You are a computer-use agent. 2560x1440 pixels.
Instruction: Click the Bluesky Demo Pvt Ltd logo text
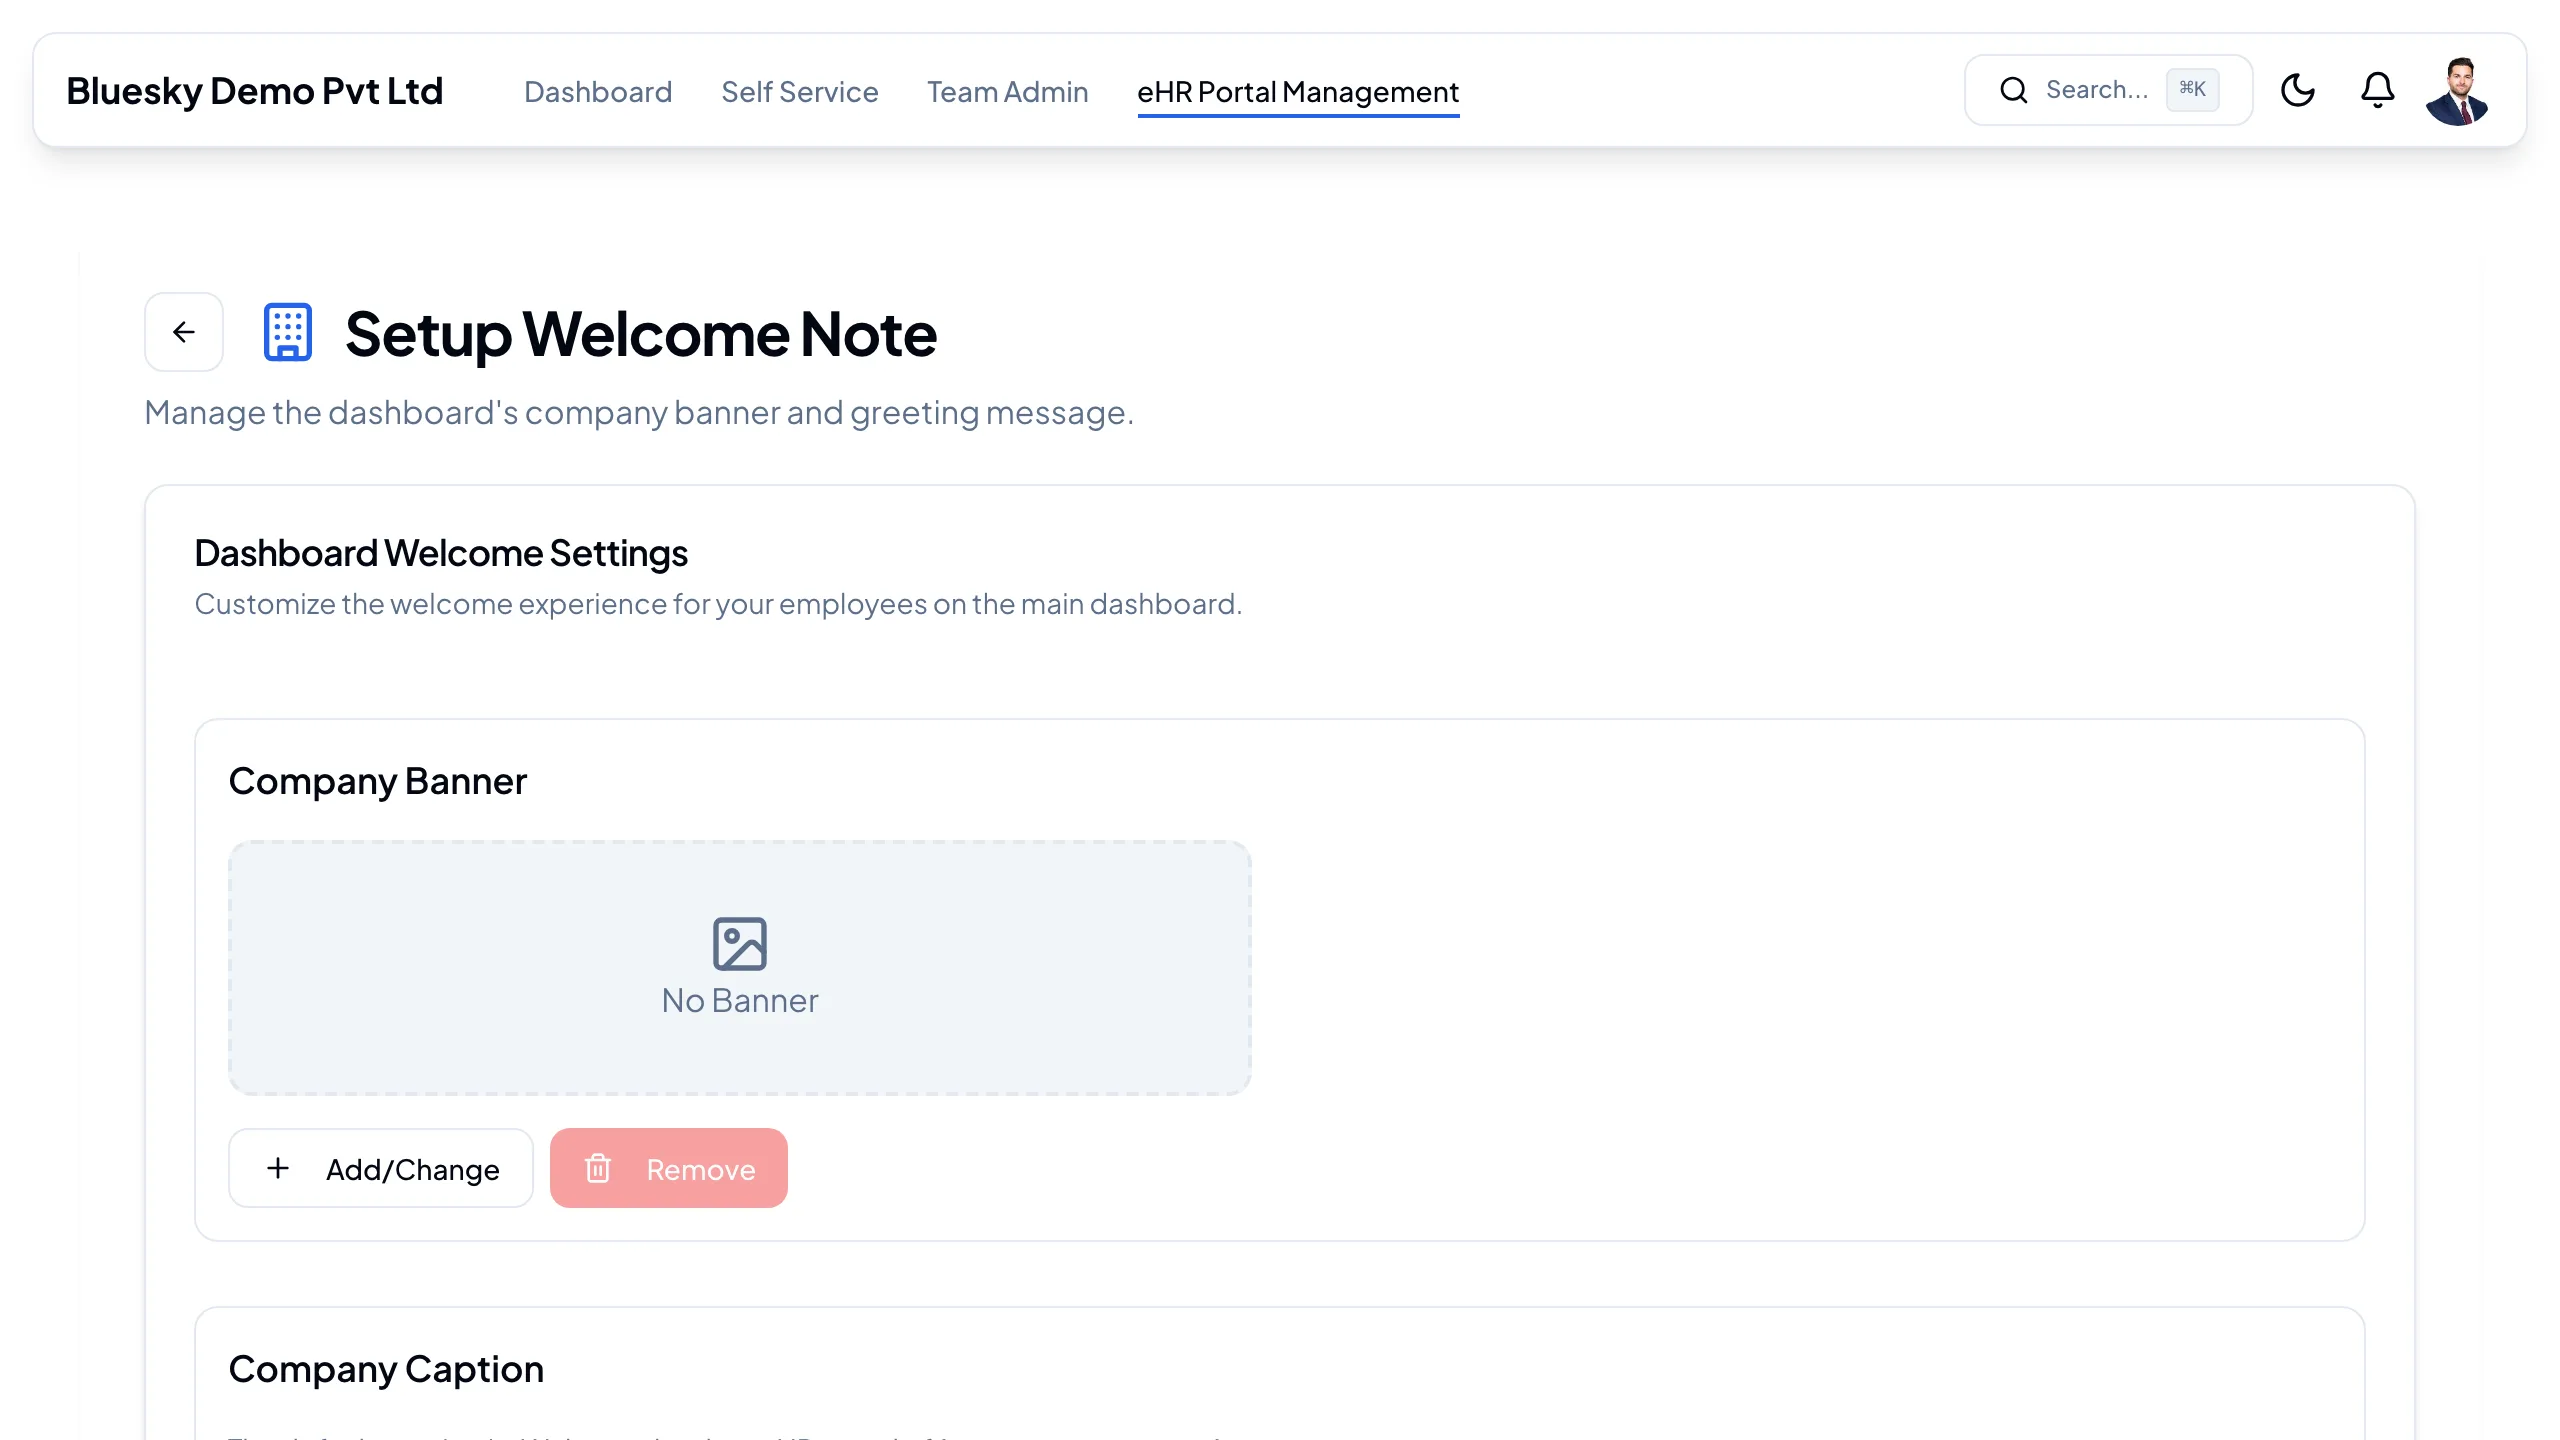click(255, 91)
